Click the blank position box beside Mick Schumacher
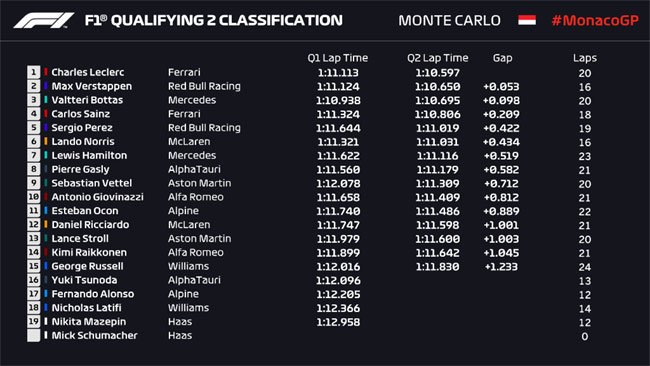 tap(34, 335)
